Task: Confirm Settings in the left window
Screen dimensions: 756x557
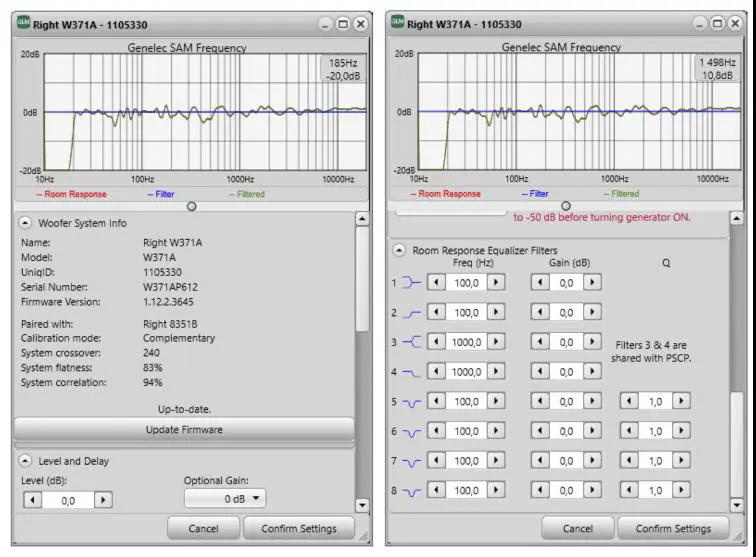Action: [299, 529]
